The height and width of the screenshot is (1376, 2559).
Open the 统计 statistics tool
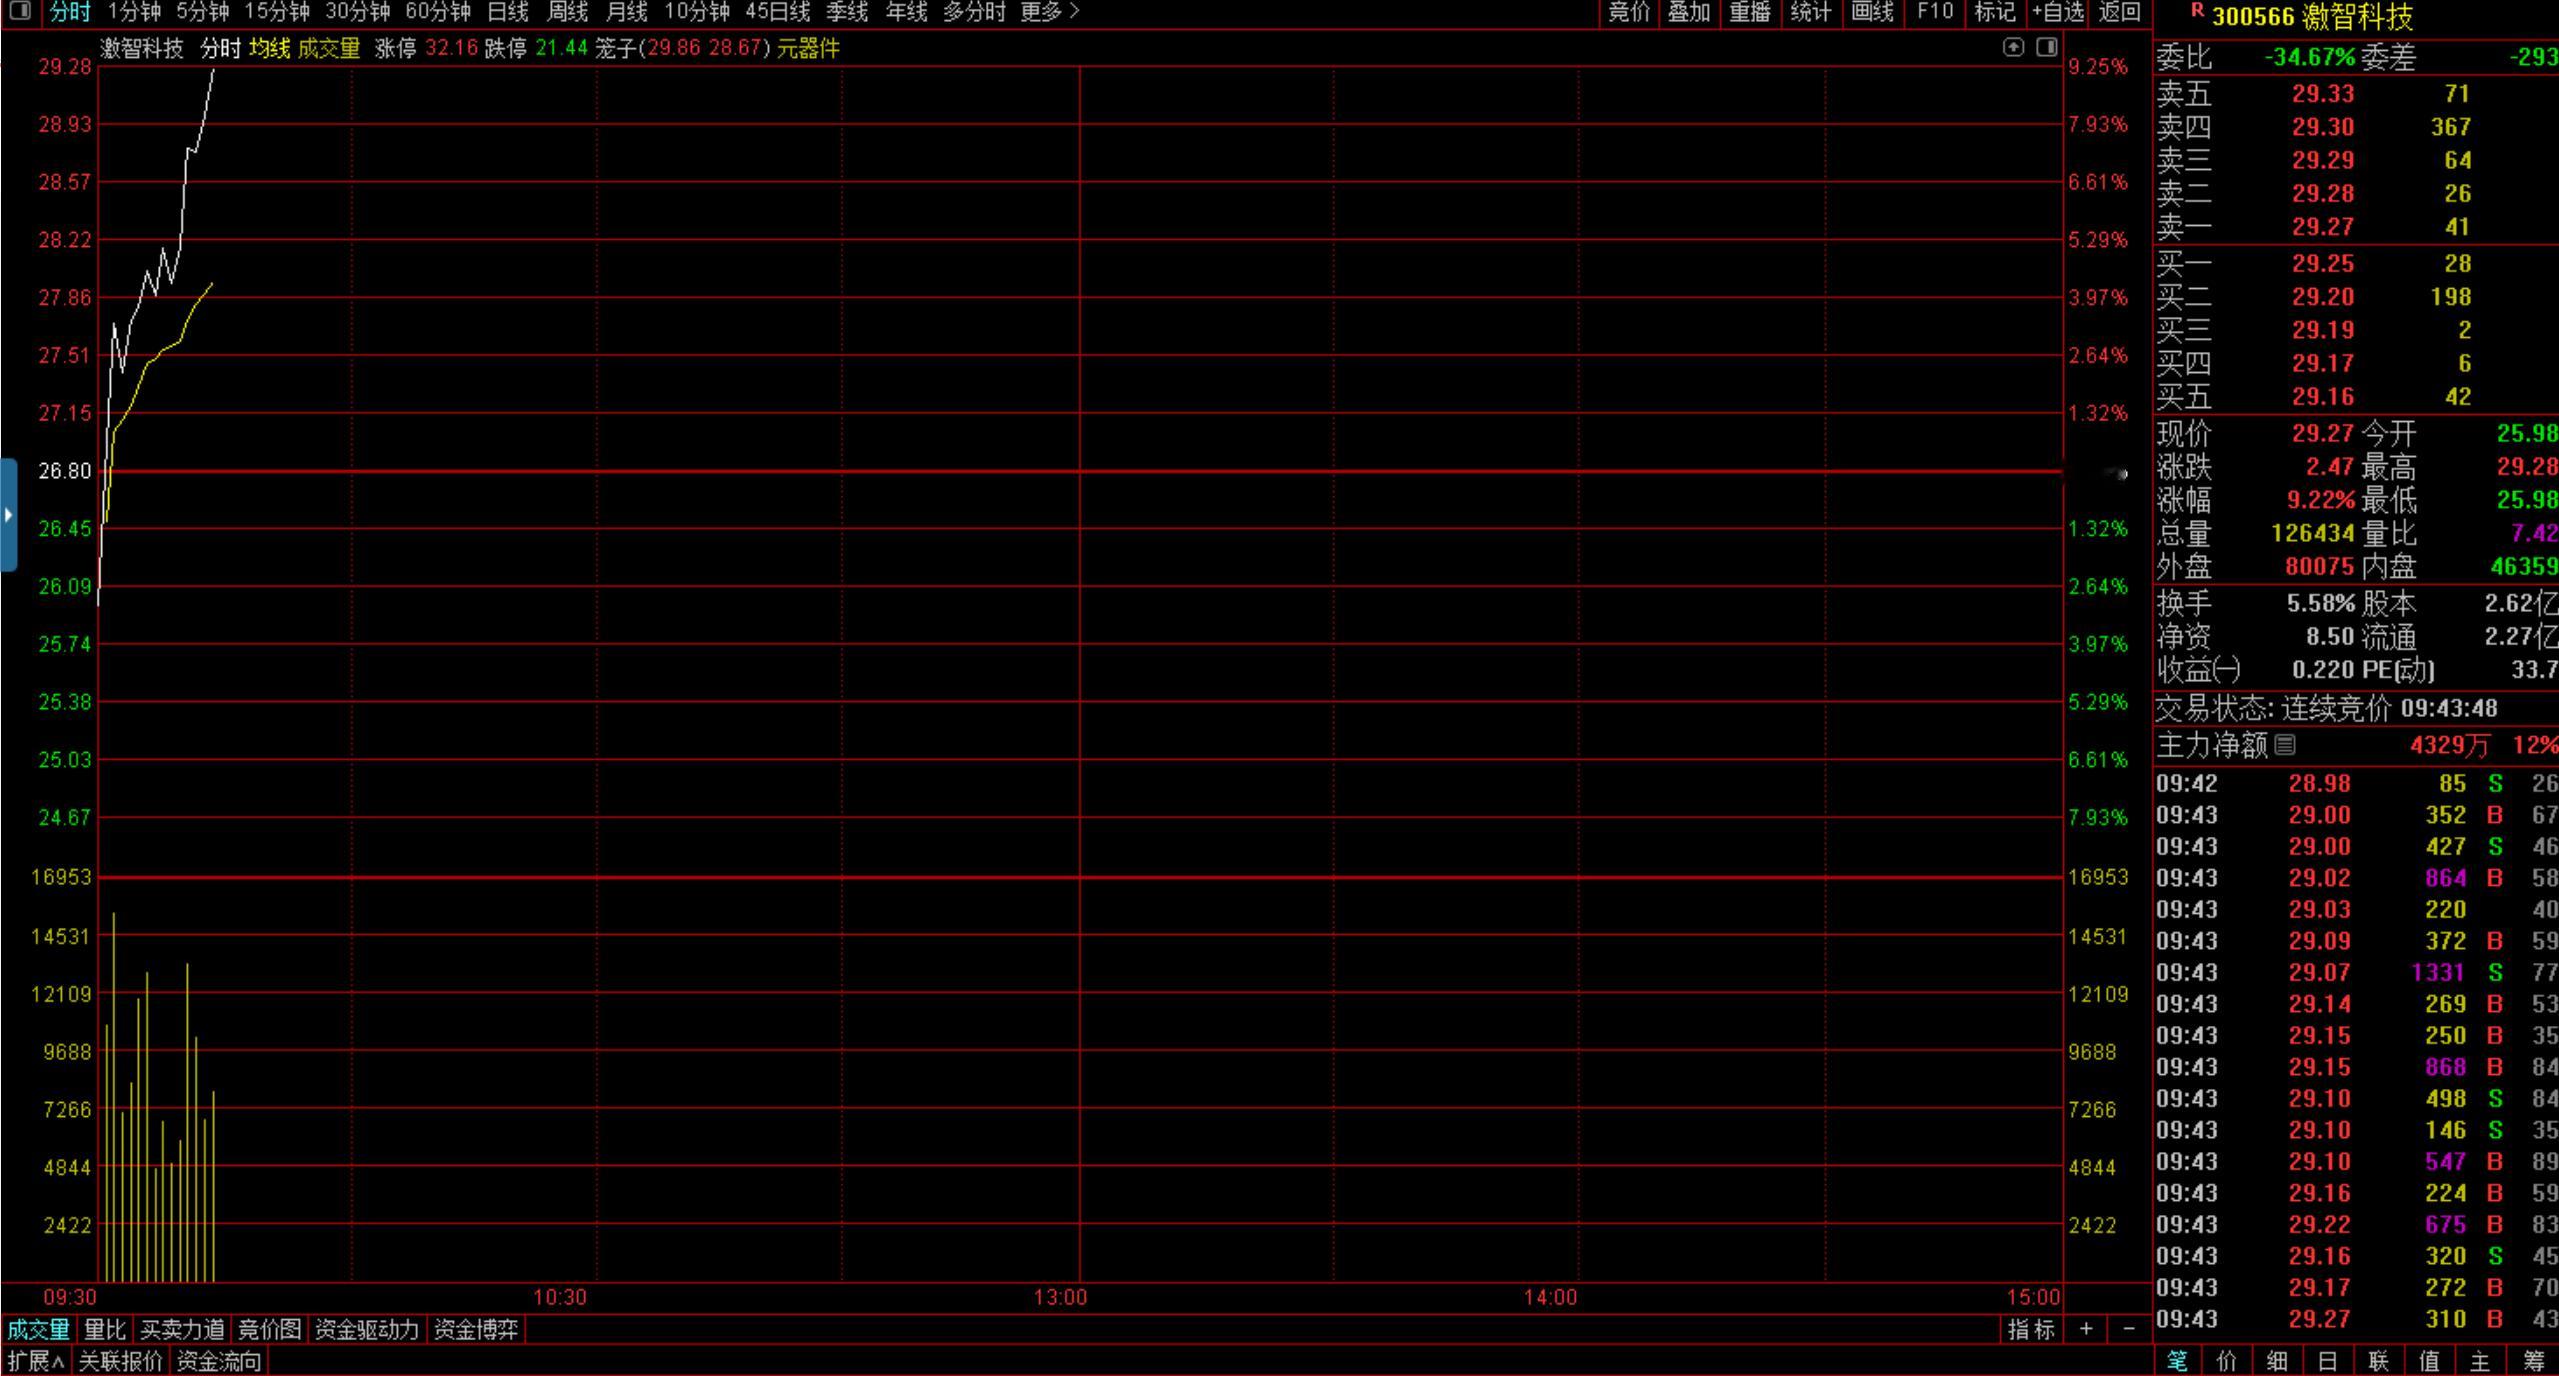tap(1811, 12)
